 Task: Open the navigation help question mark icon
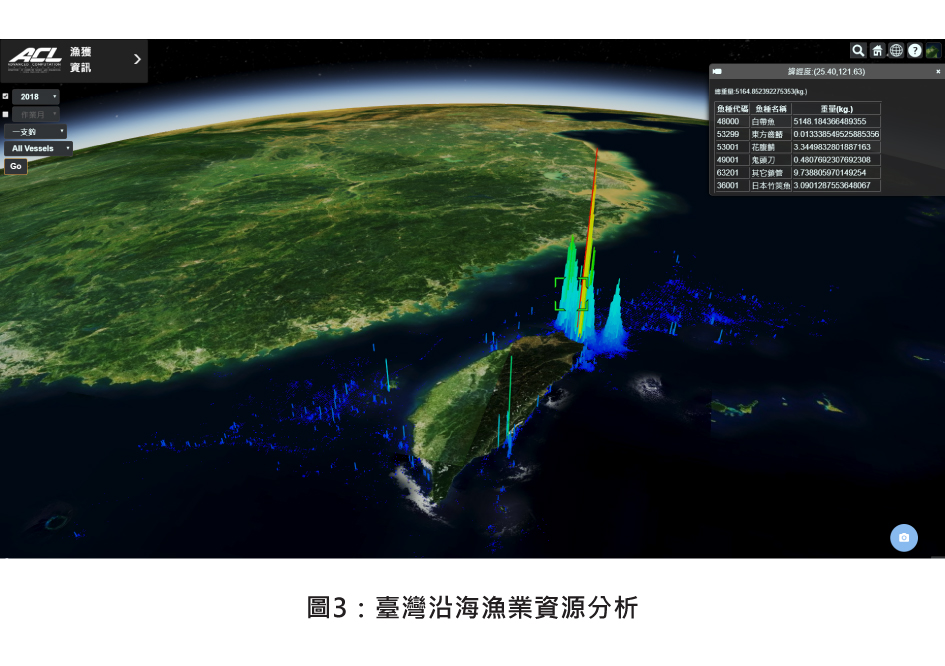pyautogui.click(x=914, y=50)
